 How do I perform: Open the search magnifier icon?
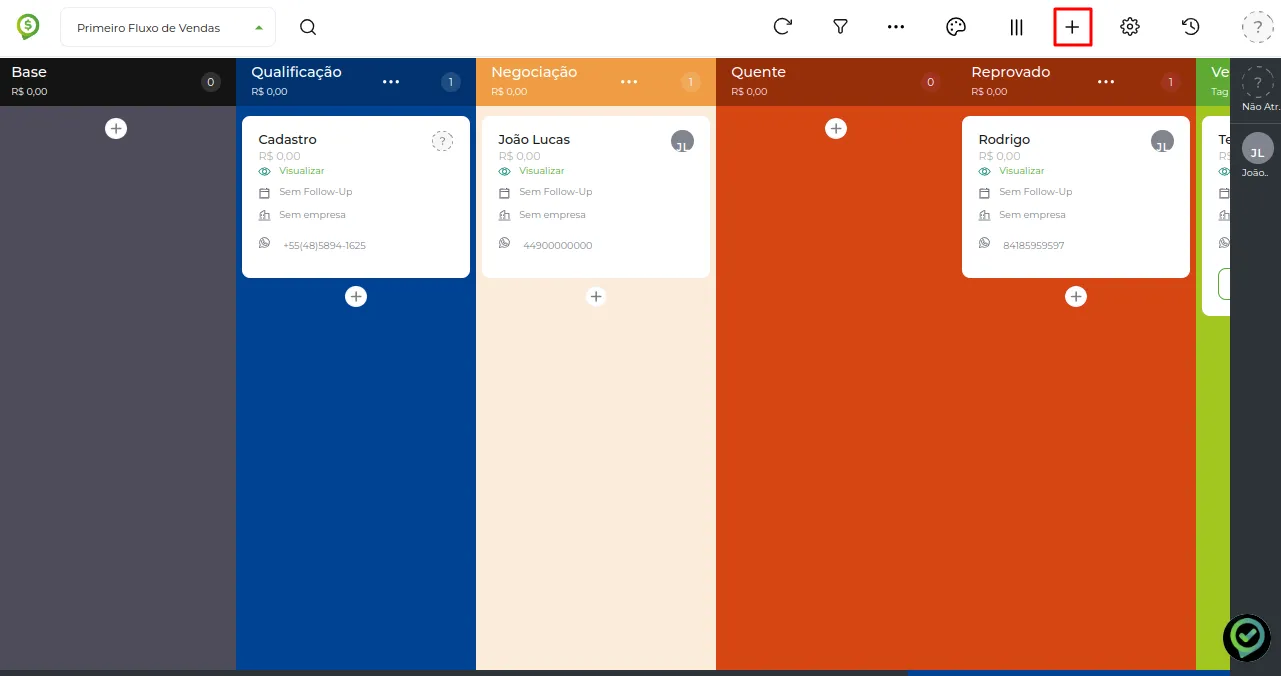pos(308,28)
